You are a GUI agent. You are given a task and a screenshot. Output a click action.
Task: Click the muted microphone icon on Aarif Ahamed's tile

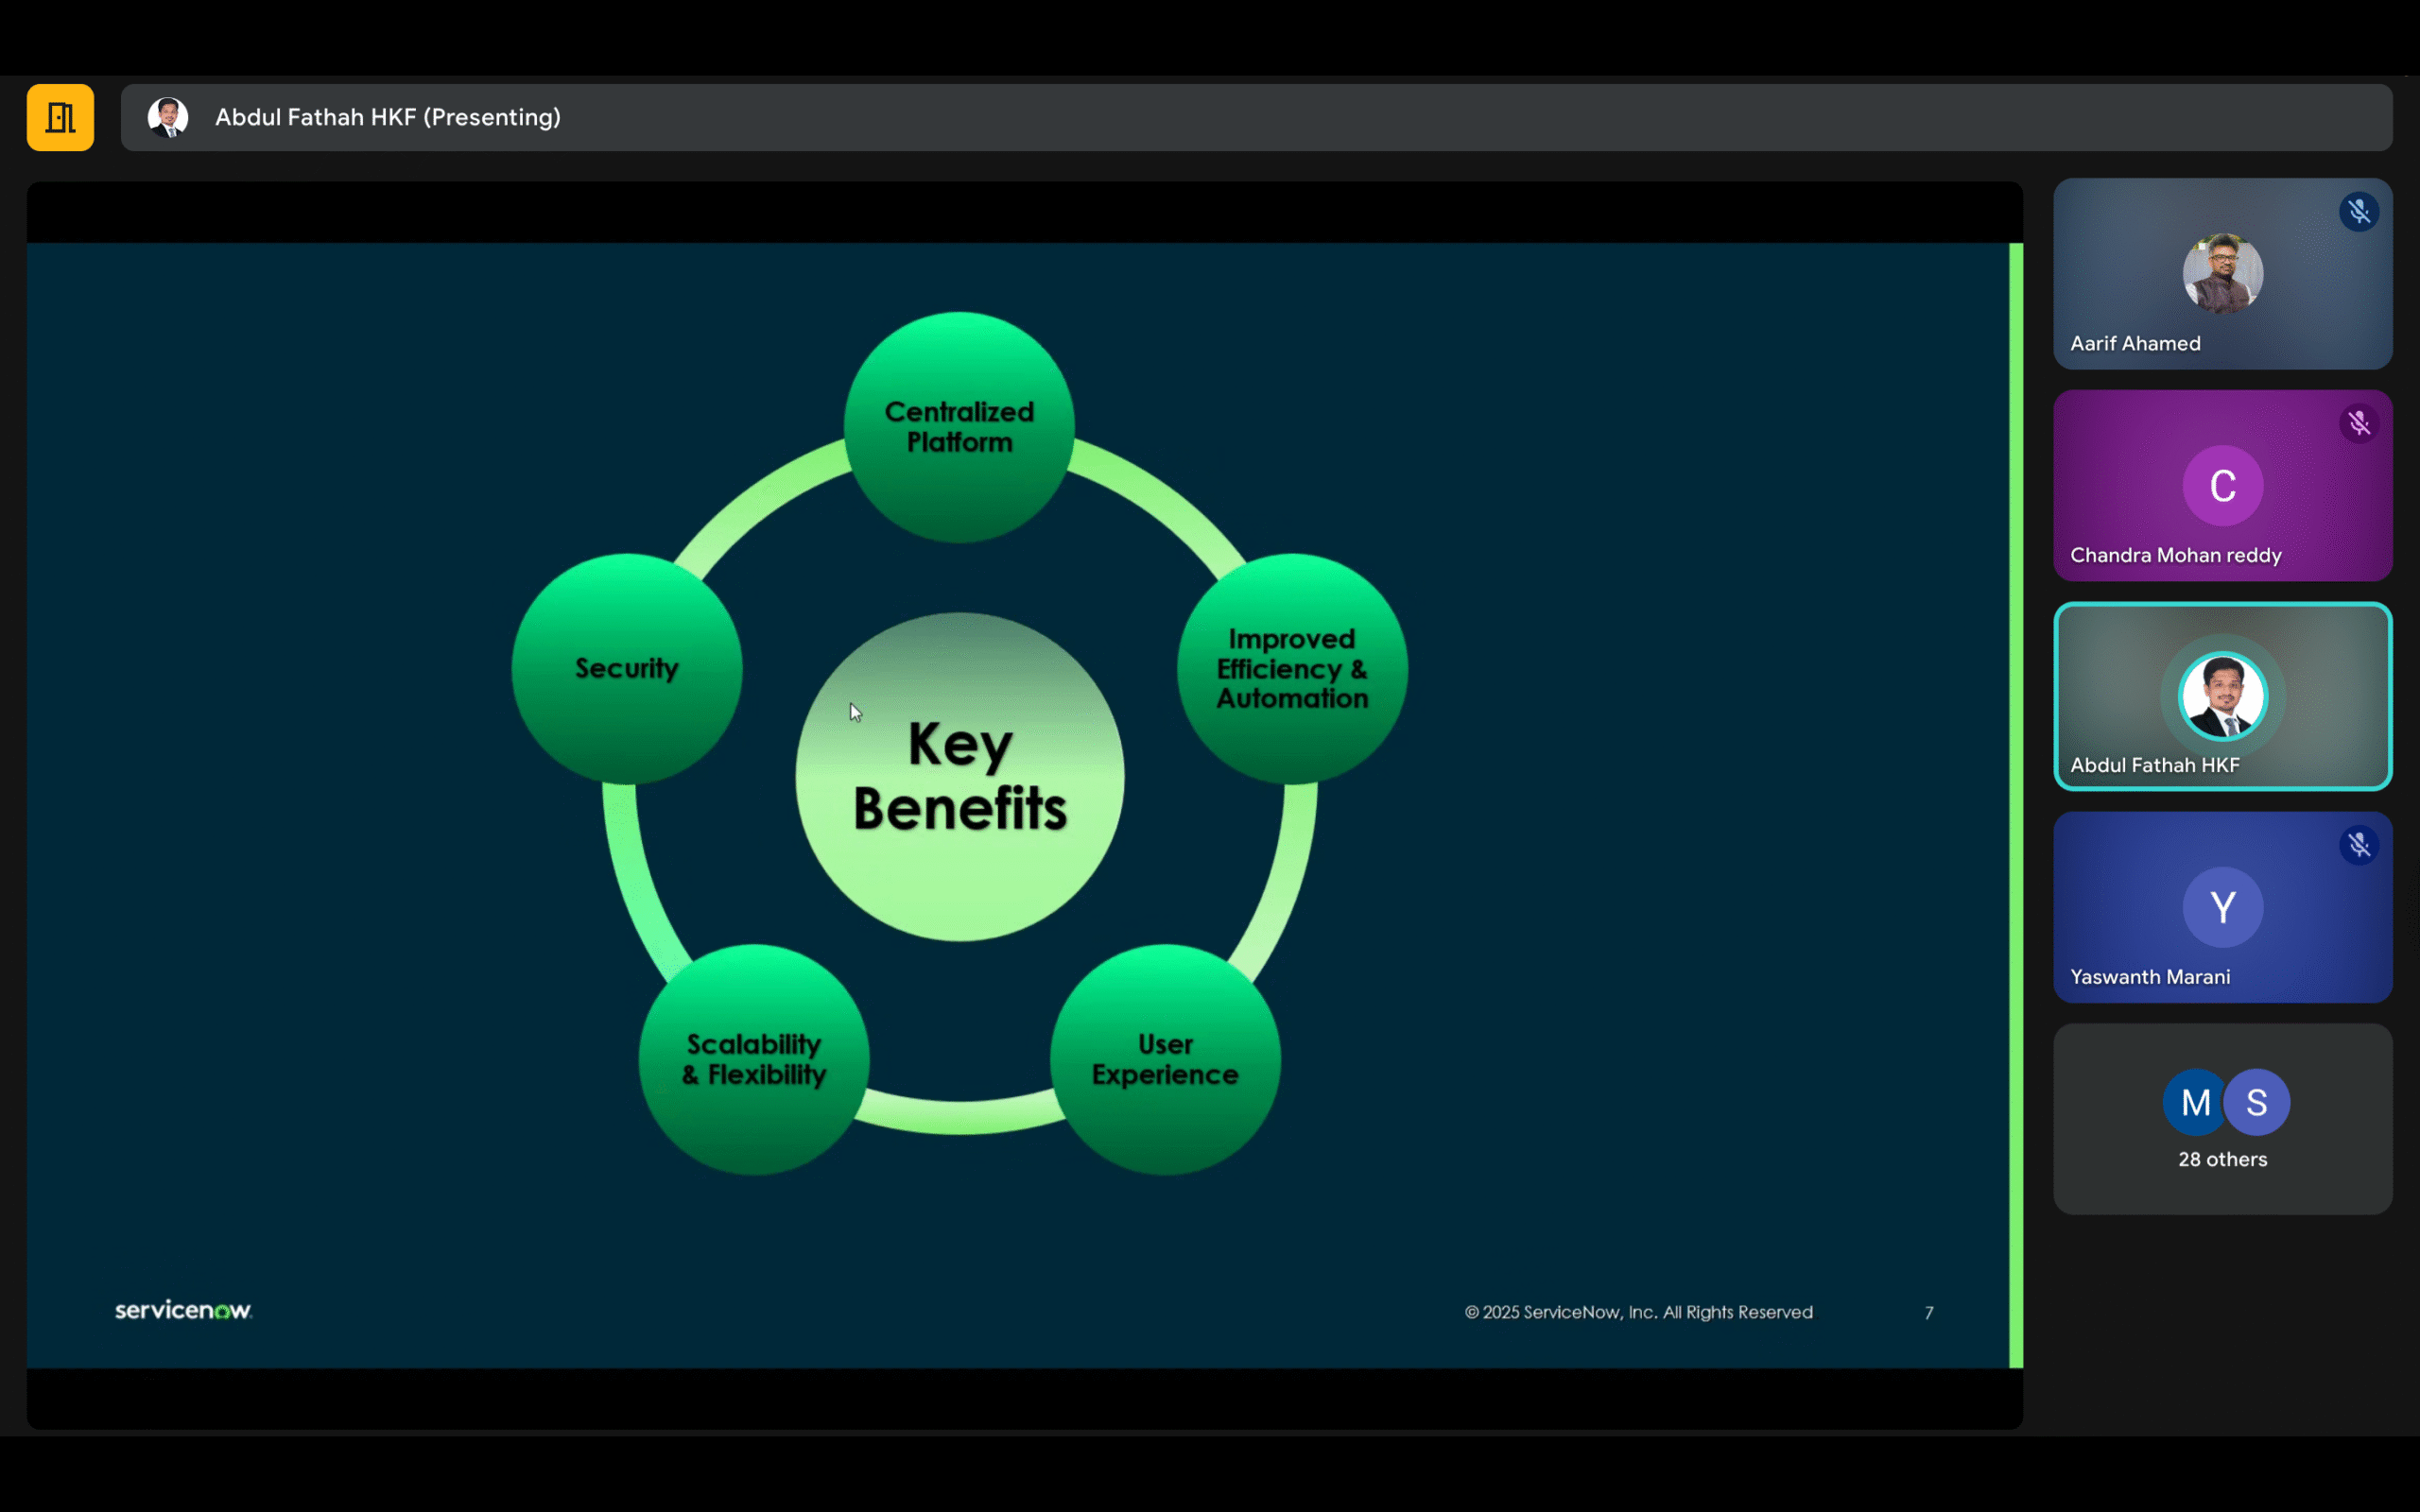tap(2360, 211)
